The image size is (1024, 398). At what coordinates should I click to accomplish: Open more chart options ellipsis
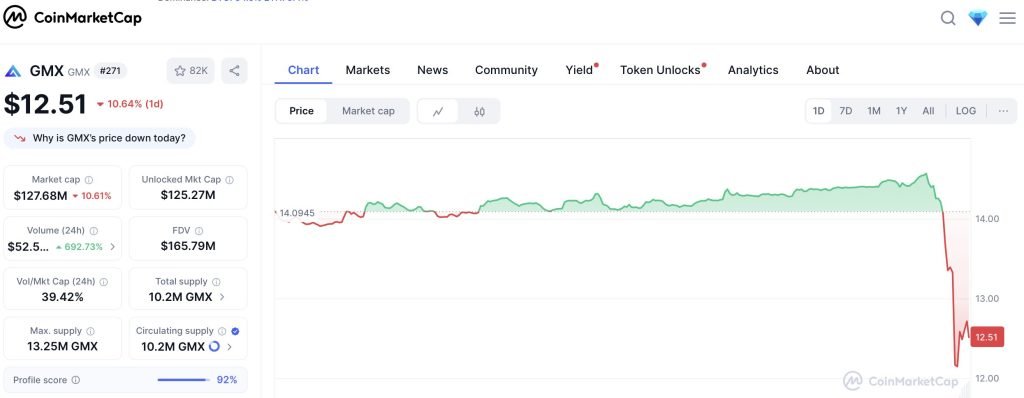(1003, 111)
